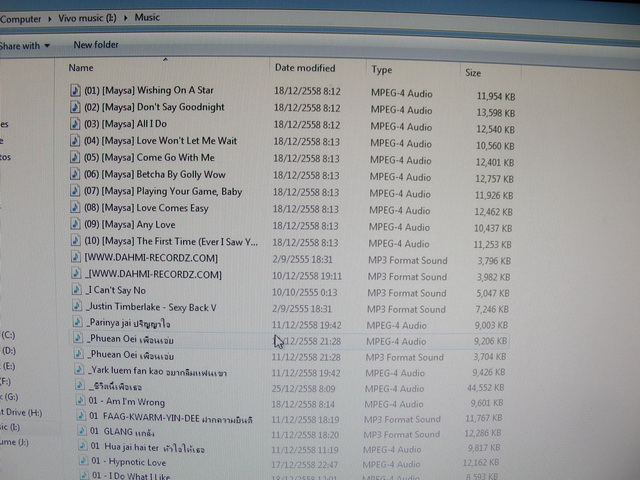
Task: Click icon of 44,552 KB Thai-named file
Action: pyautogui.click(x=80, y=385)
